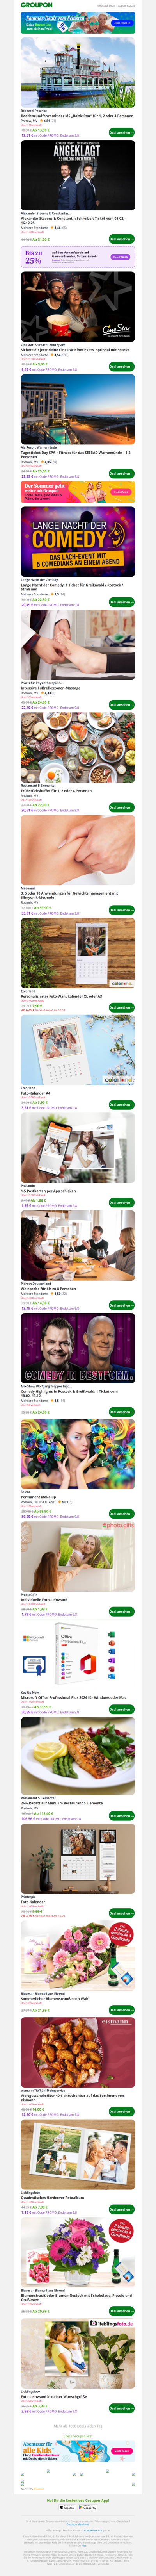Image resolution: width=156 pixels, height=2576 pixels.
Task: Open the Angeklagt show poster image
Action: [78, 175]
